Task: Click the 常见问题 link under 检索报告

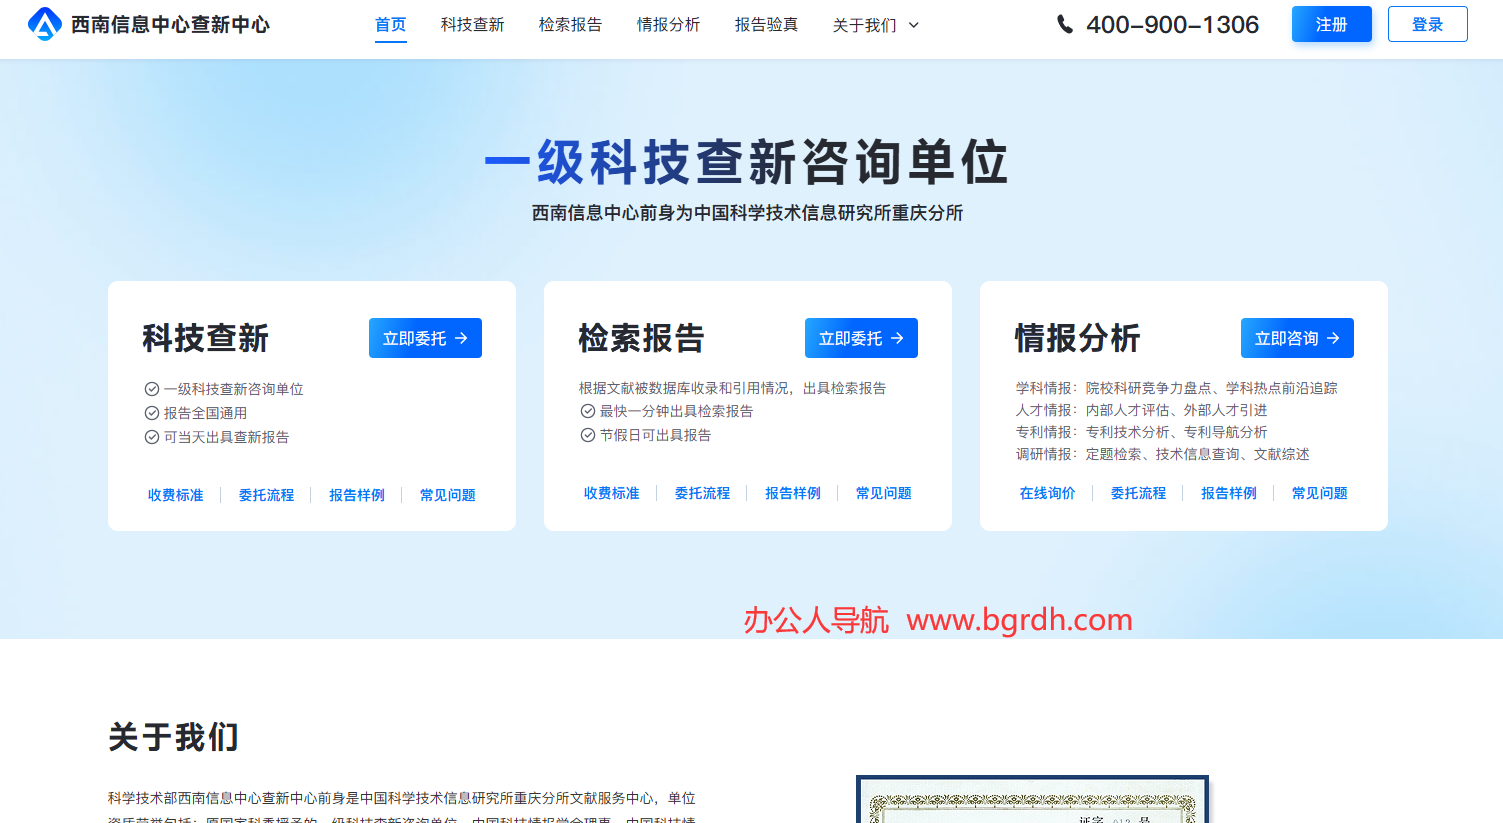Action: [882, 493]
